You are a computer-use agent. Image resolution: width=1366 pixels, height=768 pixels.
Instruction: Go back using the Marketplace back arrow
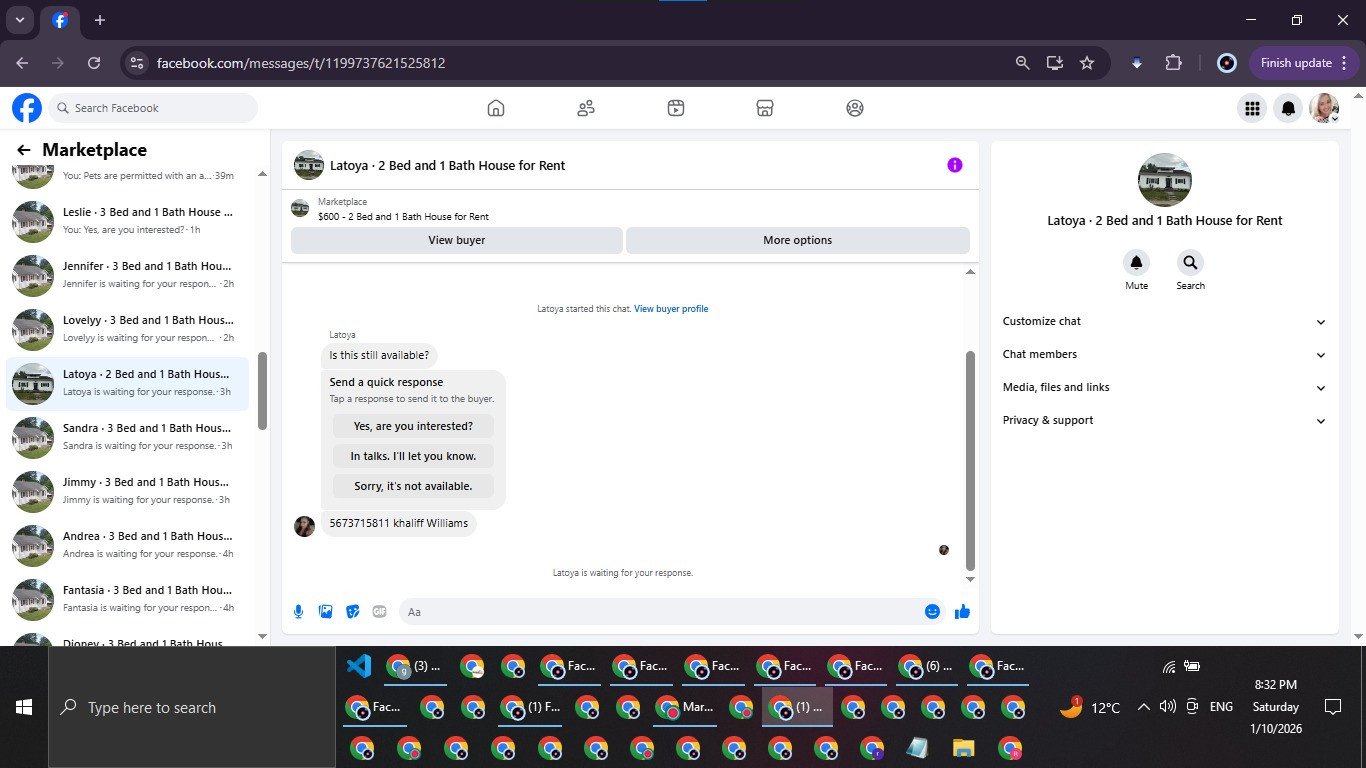coord(23,150)
